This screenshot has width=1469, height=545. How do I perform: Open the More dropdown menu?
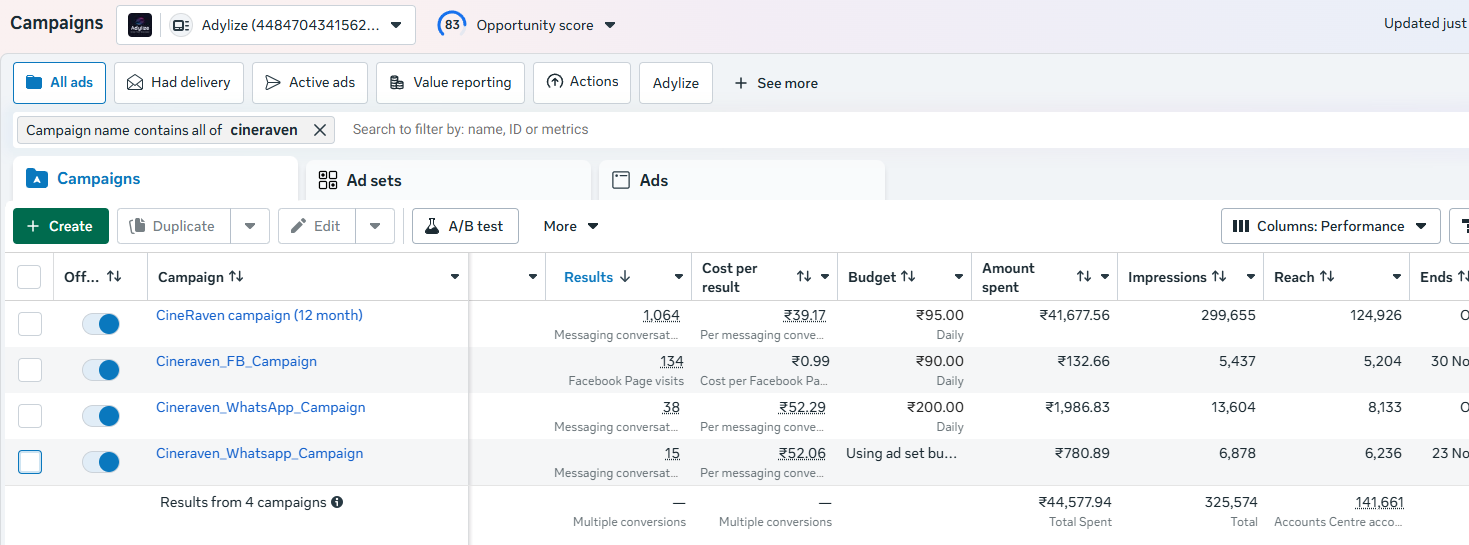(x=571, y=226)
